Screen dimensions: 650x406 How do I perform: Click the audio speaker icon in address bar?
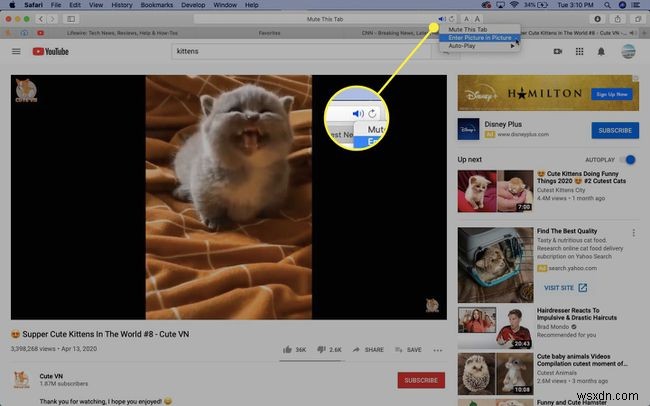(x=442, y=19)
